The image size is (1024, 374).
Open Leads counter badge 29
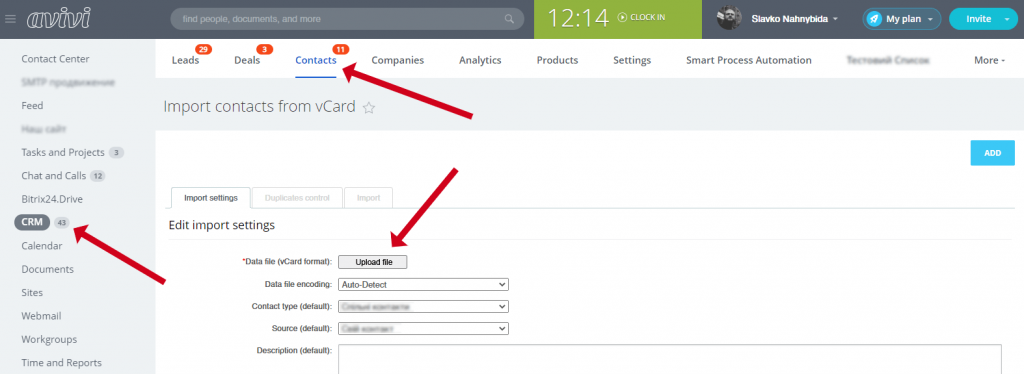coord(202,50)
